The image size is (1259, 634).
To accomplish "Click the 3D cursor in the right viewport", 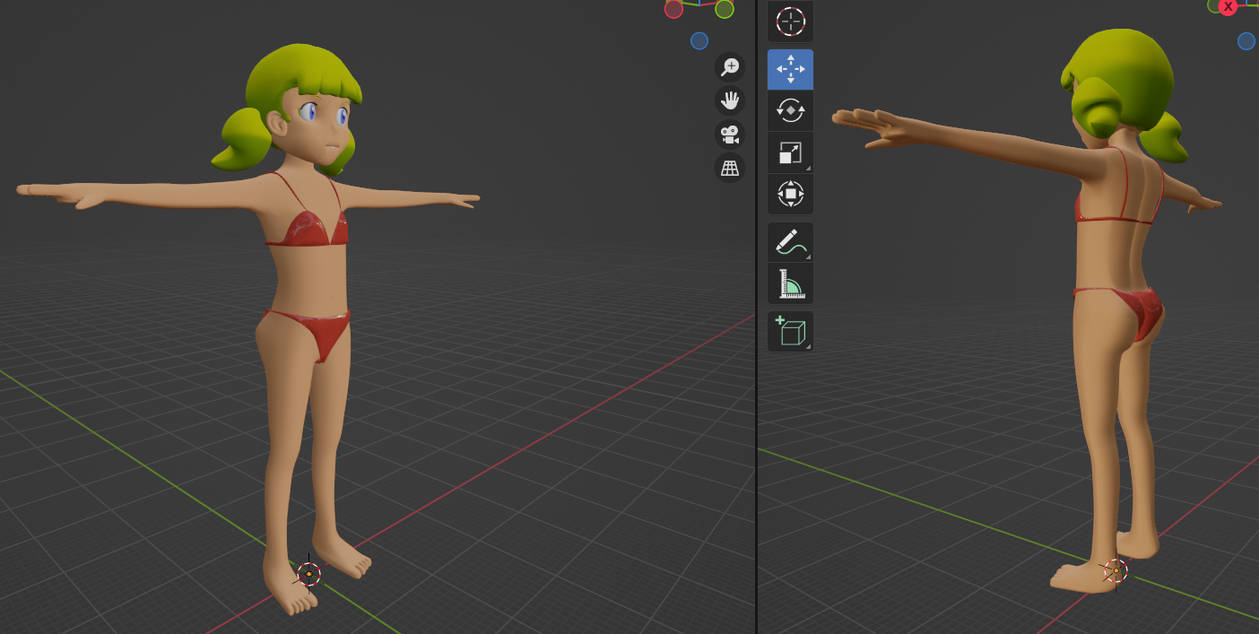I will tap(1116, 571).
